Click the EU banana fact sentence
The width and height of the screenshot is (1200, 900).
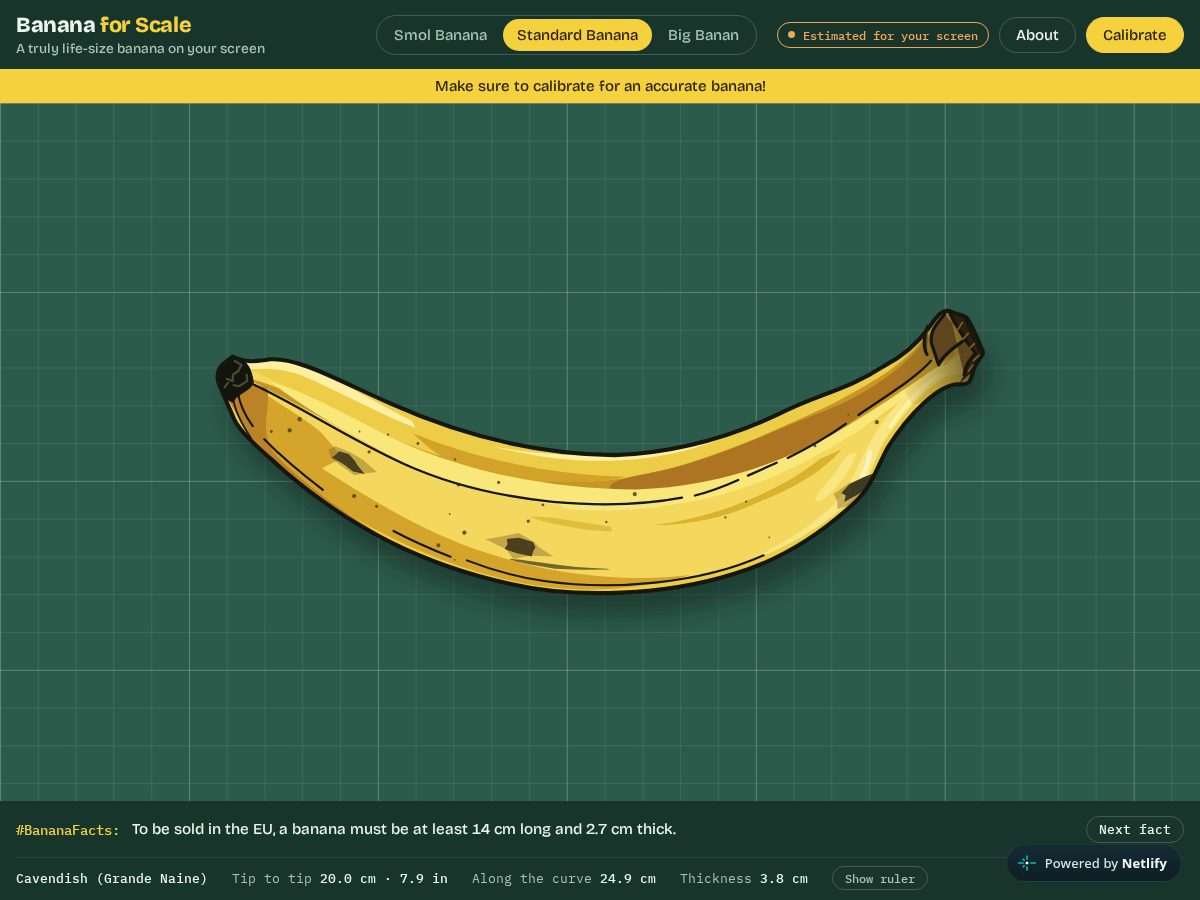pyautogui.click(x=404, y=829)
